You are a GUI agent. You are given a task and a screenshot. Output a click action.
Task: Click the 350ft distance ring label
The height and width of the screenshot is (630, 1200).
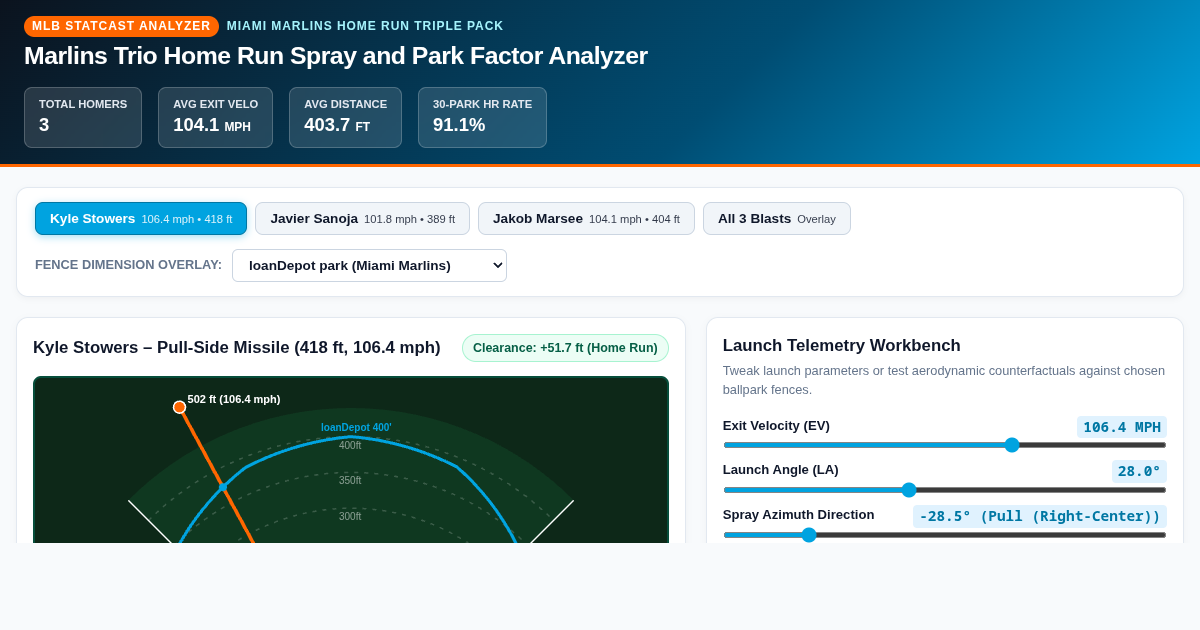[x=350, y=481]
